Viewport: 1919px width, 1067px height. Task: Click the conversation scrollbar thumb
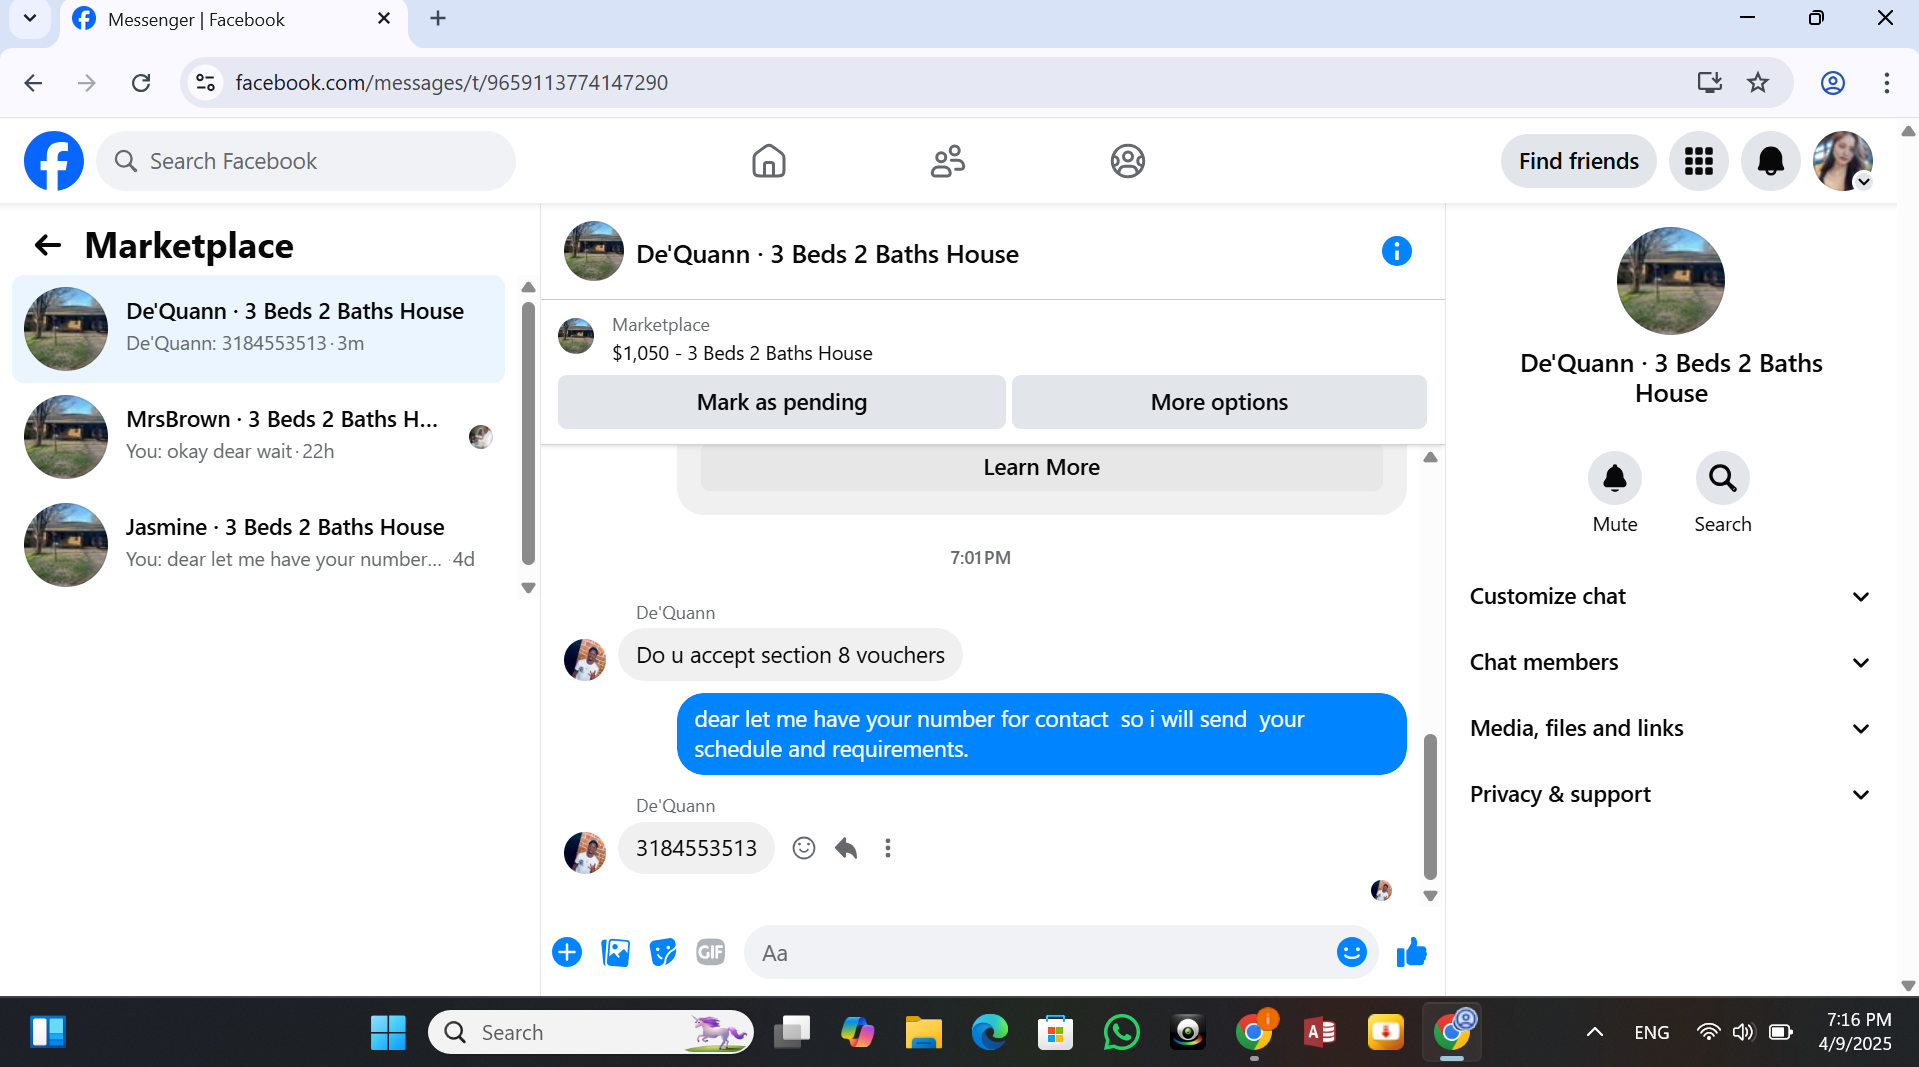1430,806
